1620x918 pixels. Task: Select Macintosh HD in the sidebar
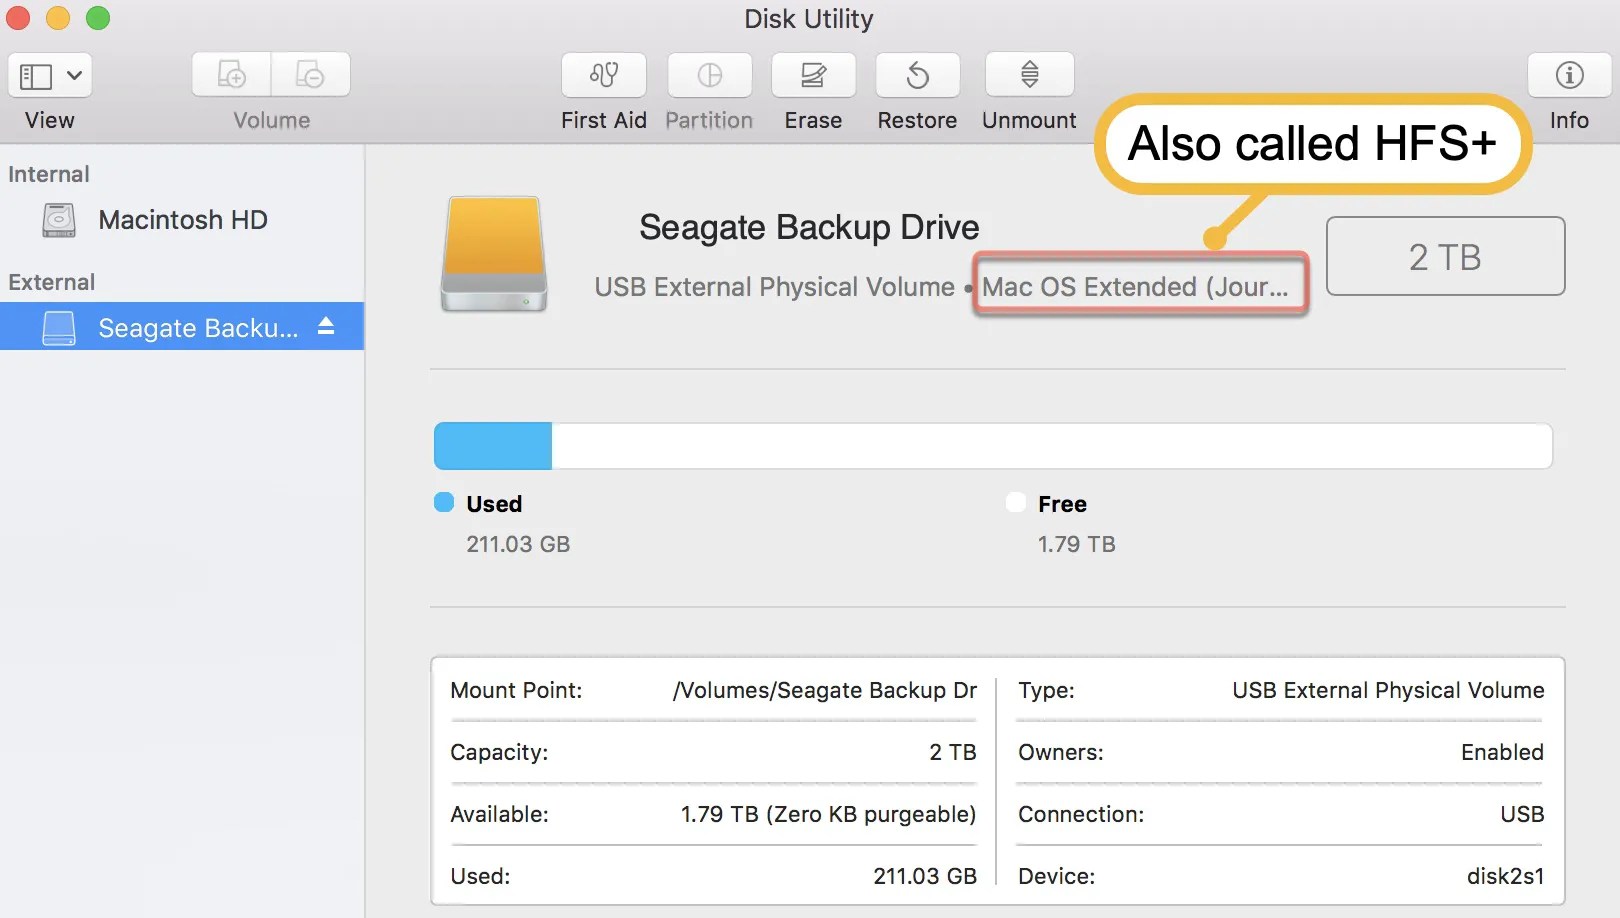(182, 220)
